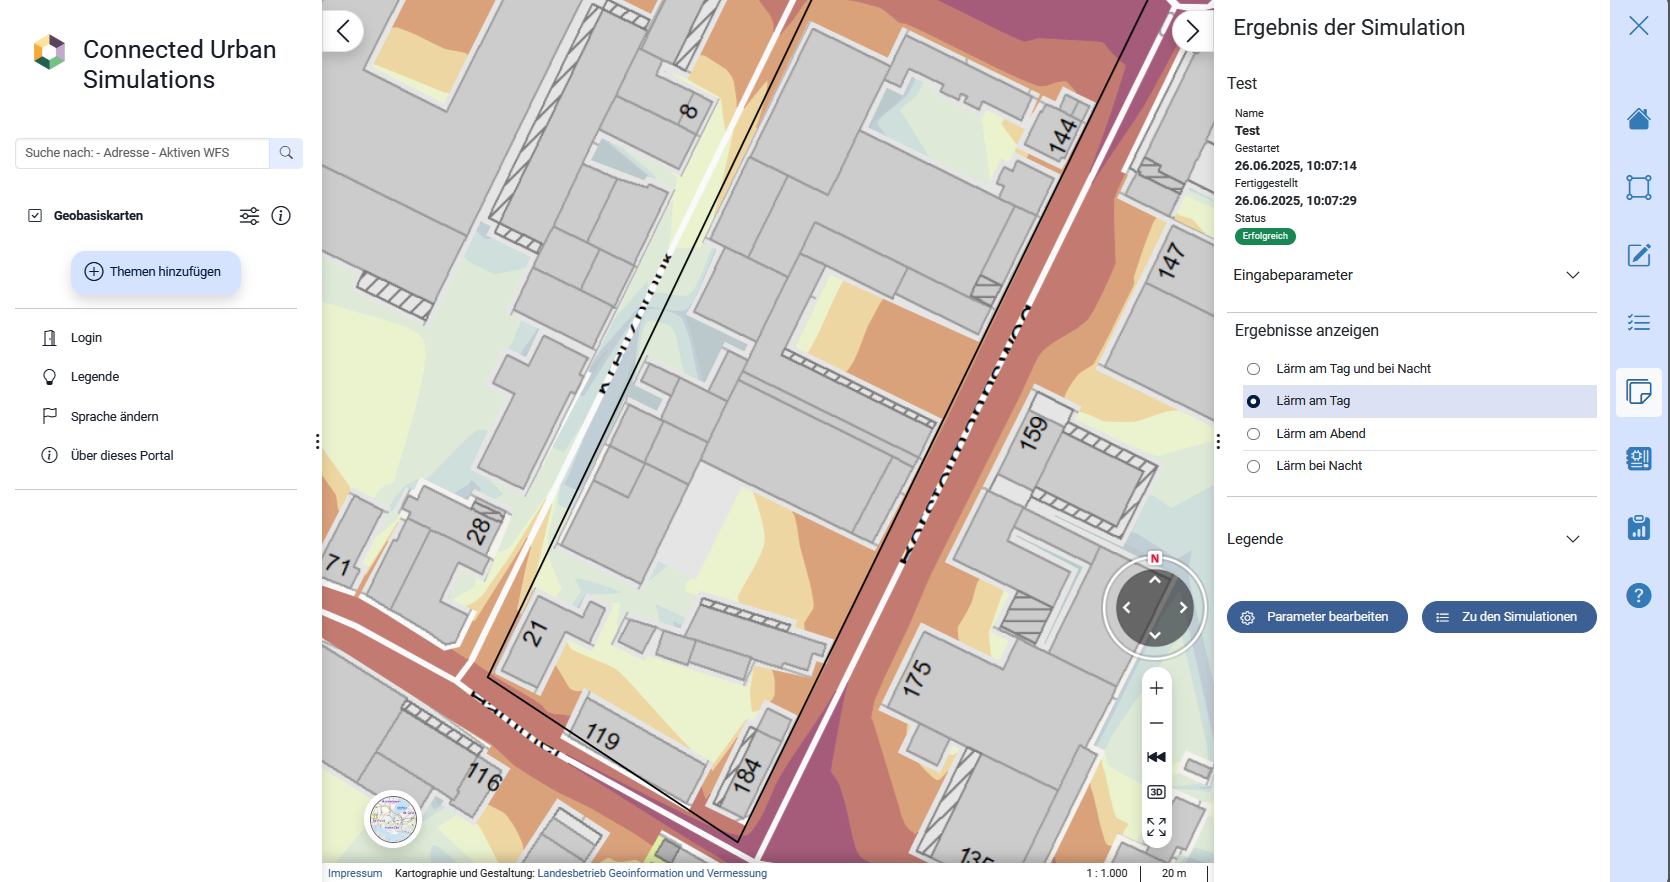Open Legende in left menu

(95, 377)
